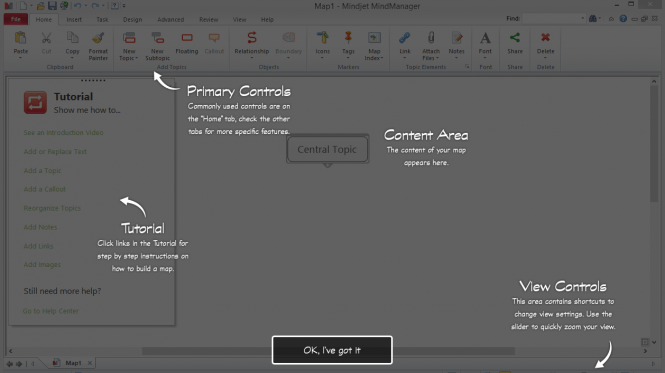This screenshot has width=665, height=373.
Task: Click the OK, I've got it button
Action: pos(332,350)
